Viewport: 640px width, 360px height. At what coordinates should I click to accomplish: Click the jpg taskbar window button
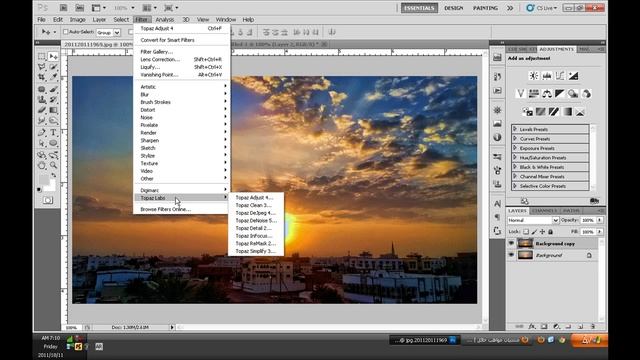tap(424, 340)
